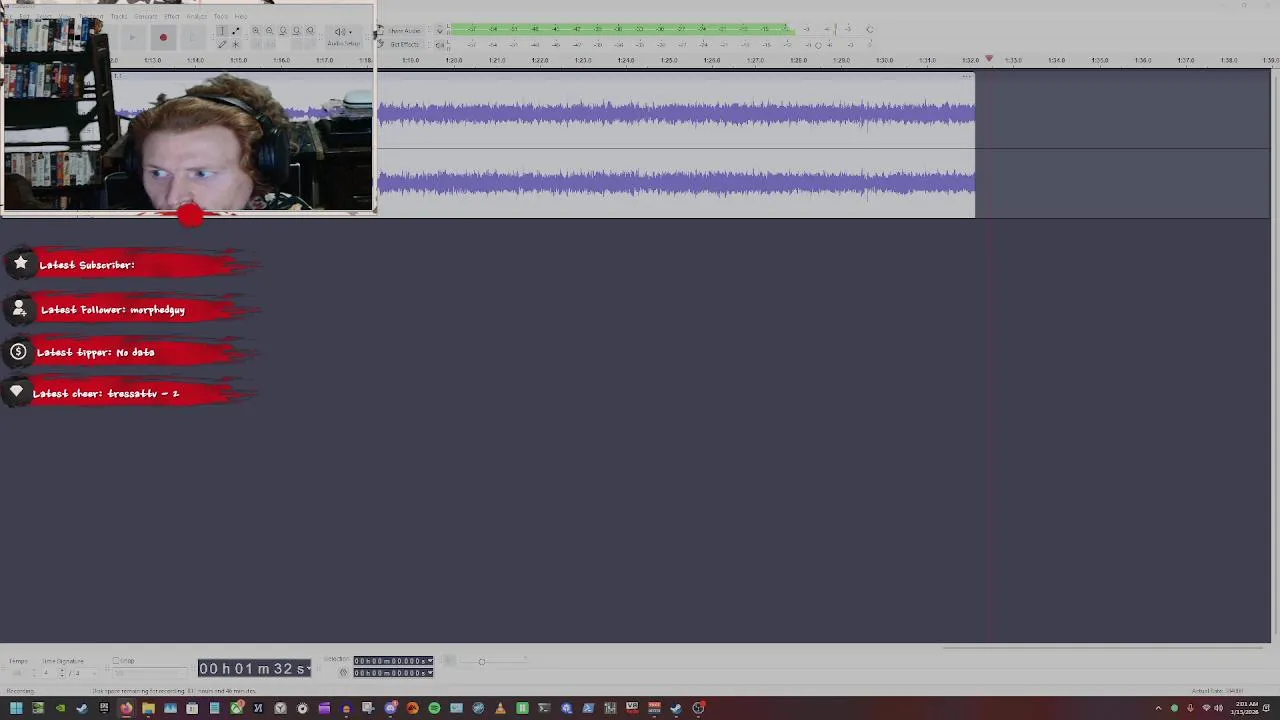Viewport: 1280px width, 720px height.
Task: Click the record meter microphone icon
Action: pyautogui.click(x=440, y=31)
